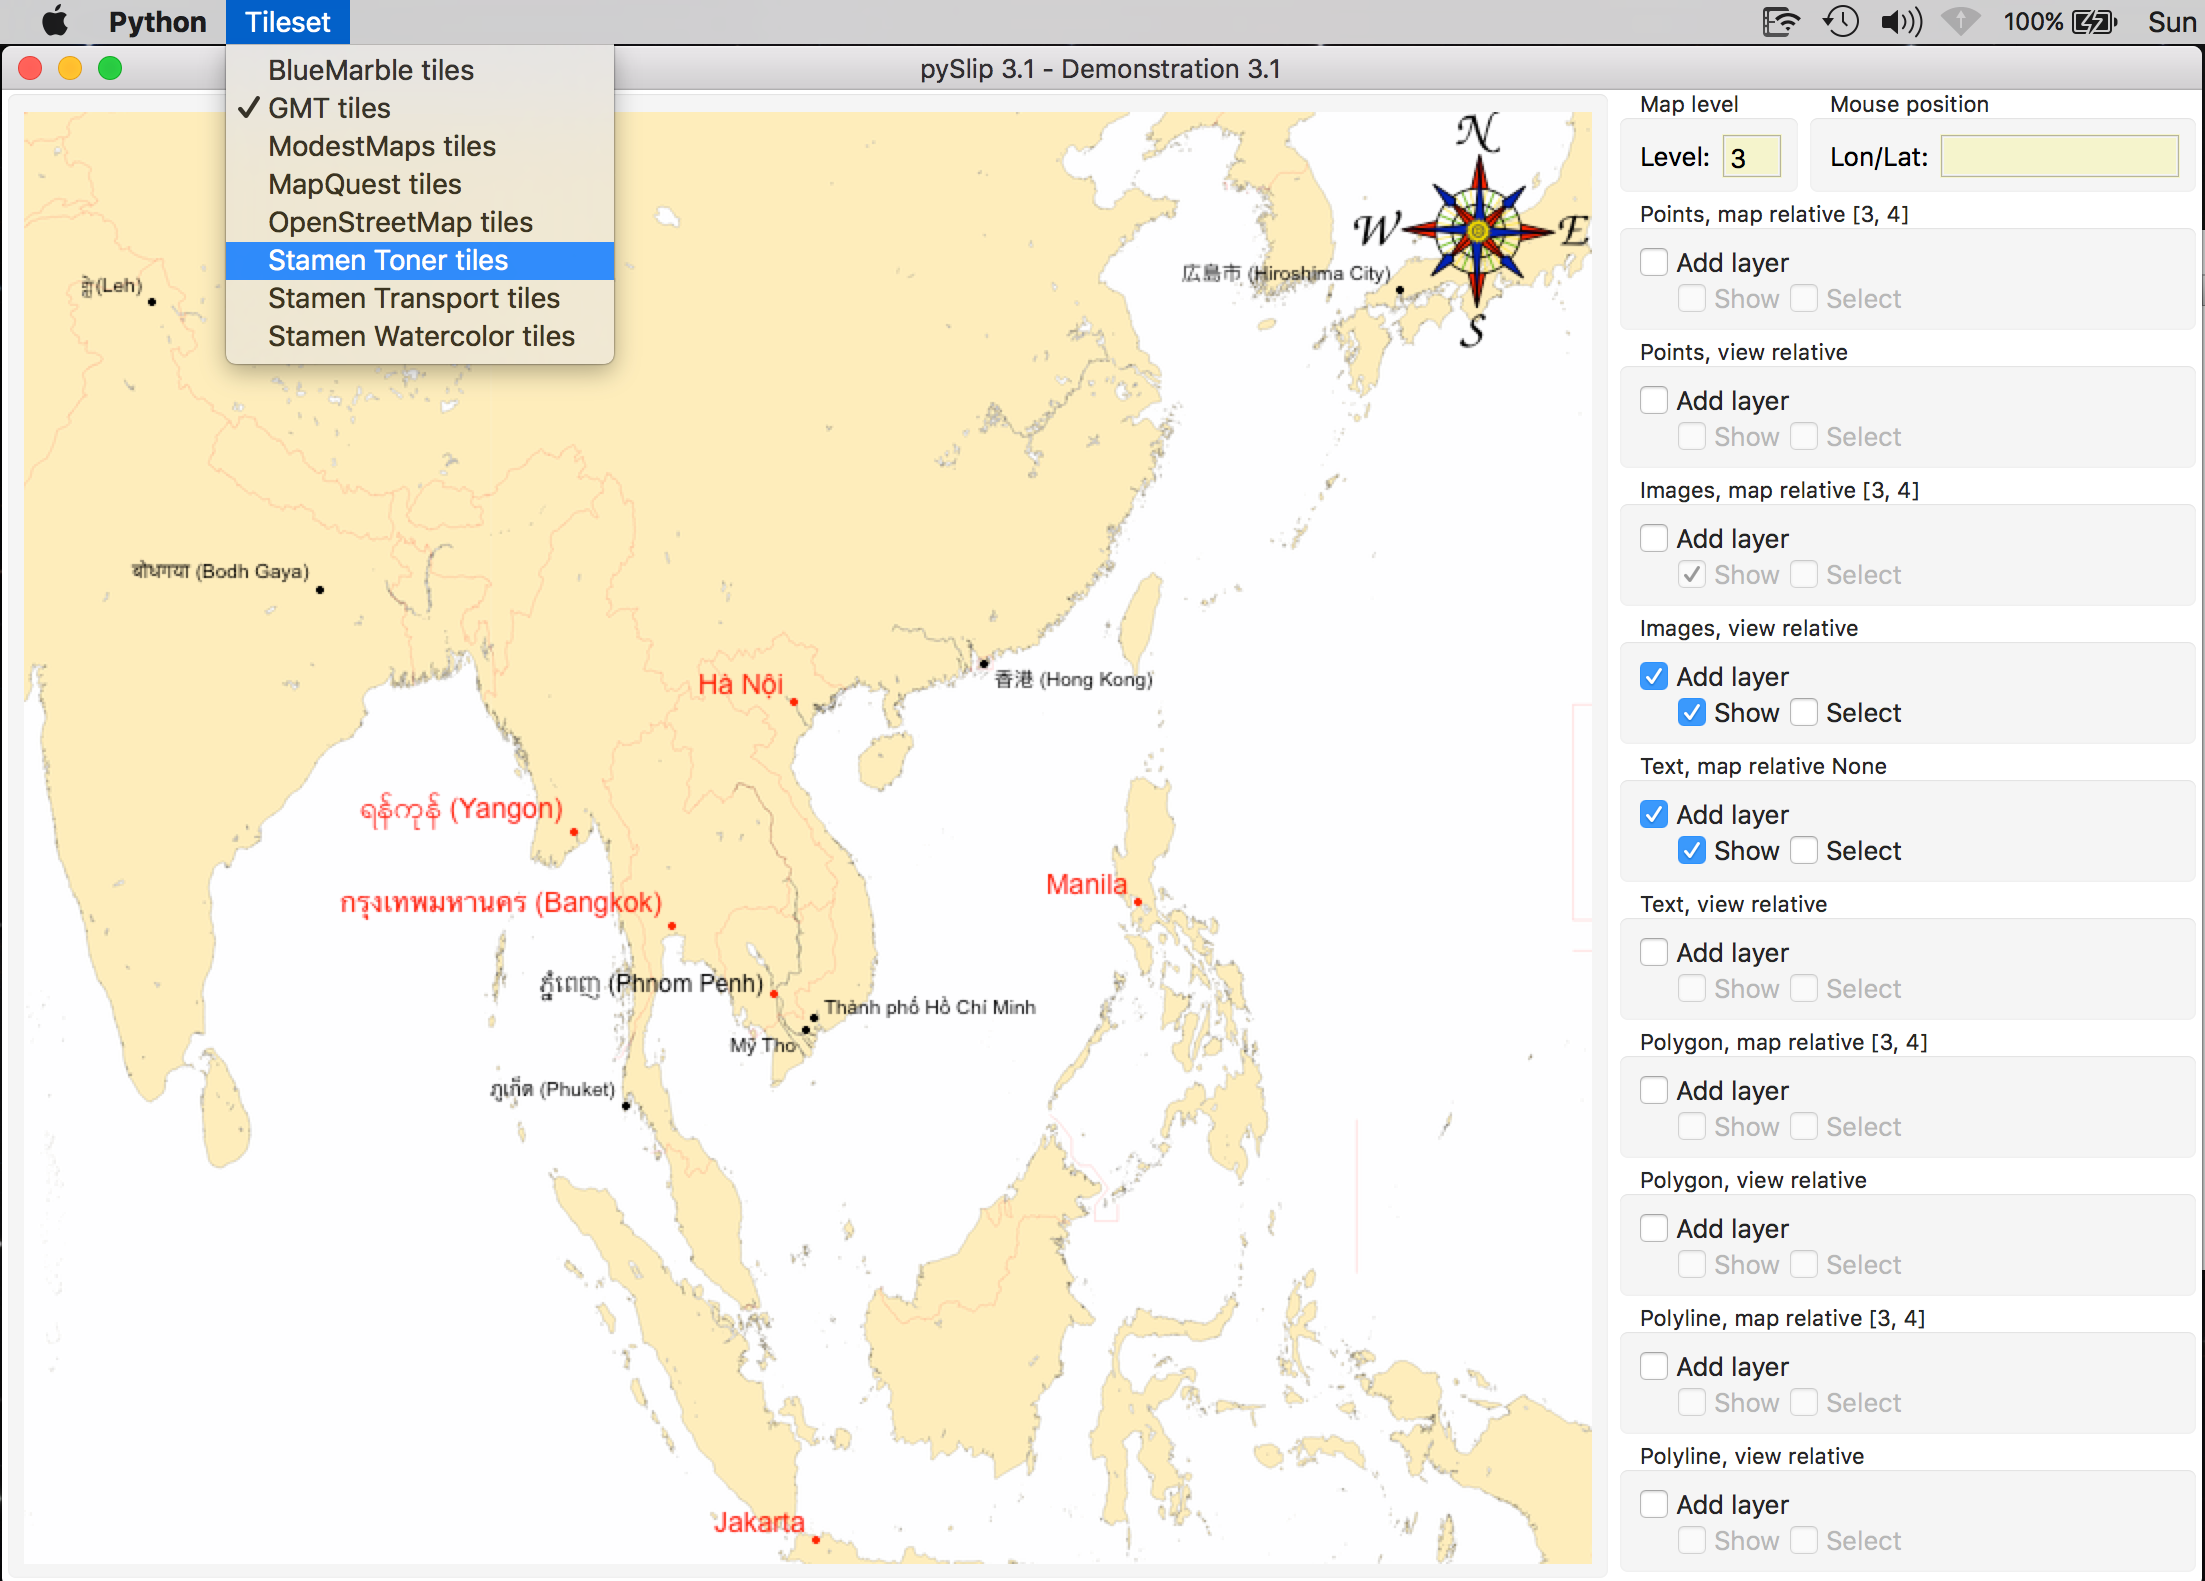2205x1581 pixels.
Task: Enable Add layer for Points, map relative
Action: pos(1654,262)
